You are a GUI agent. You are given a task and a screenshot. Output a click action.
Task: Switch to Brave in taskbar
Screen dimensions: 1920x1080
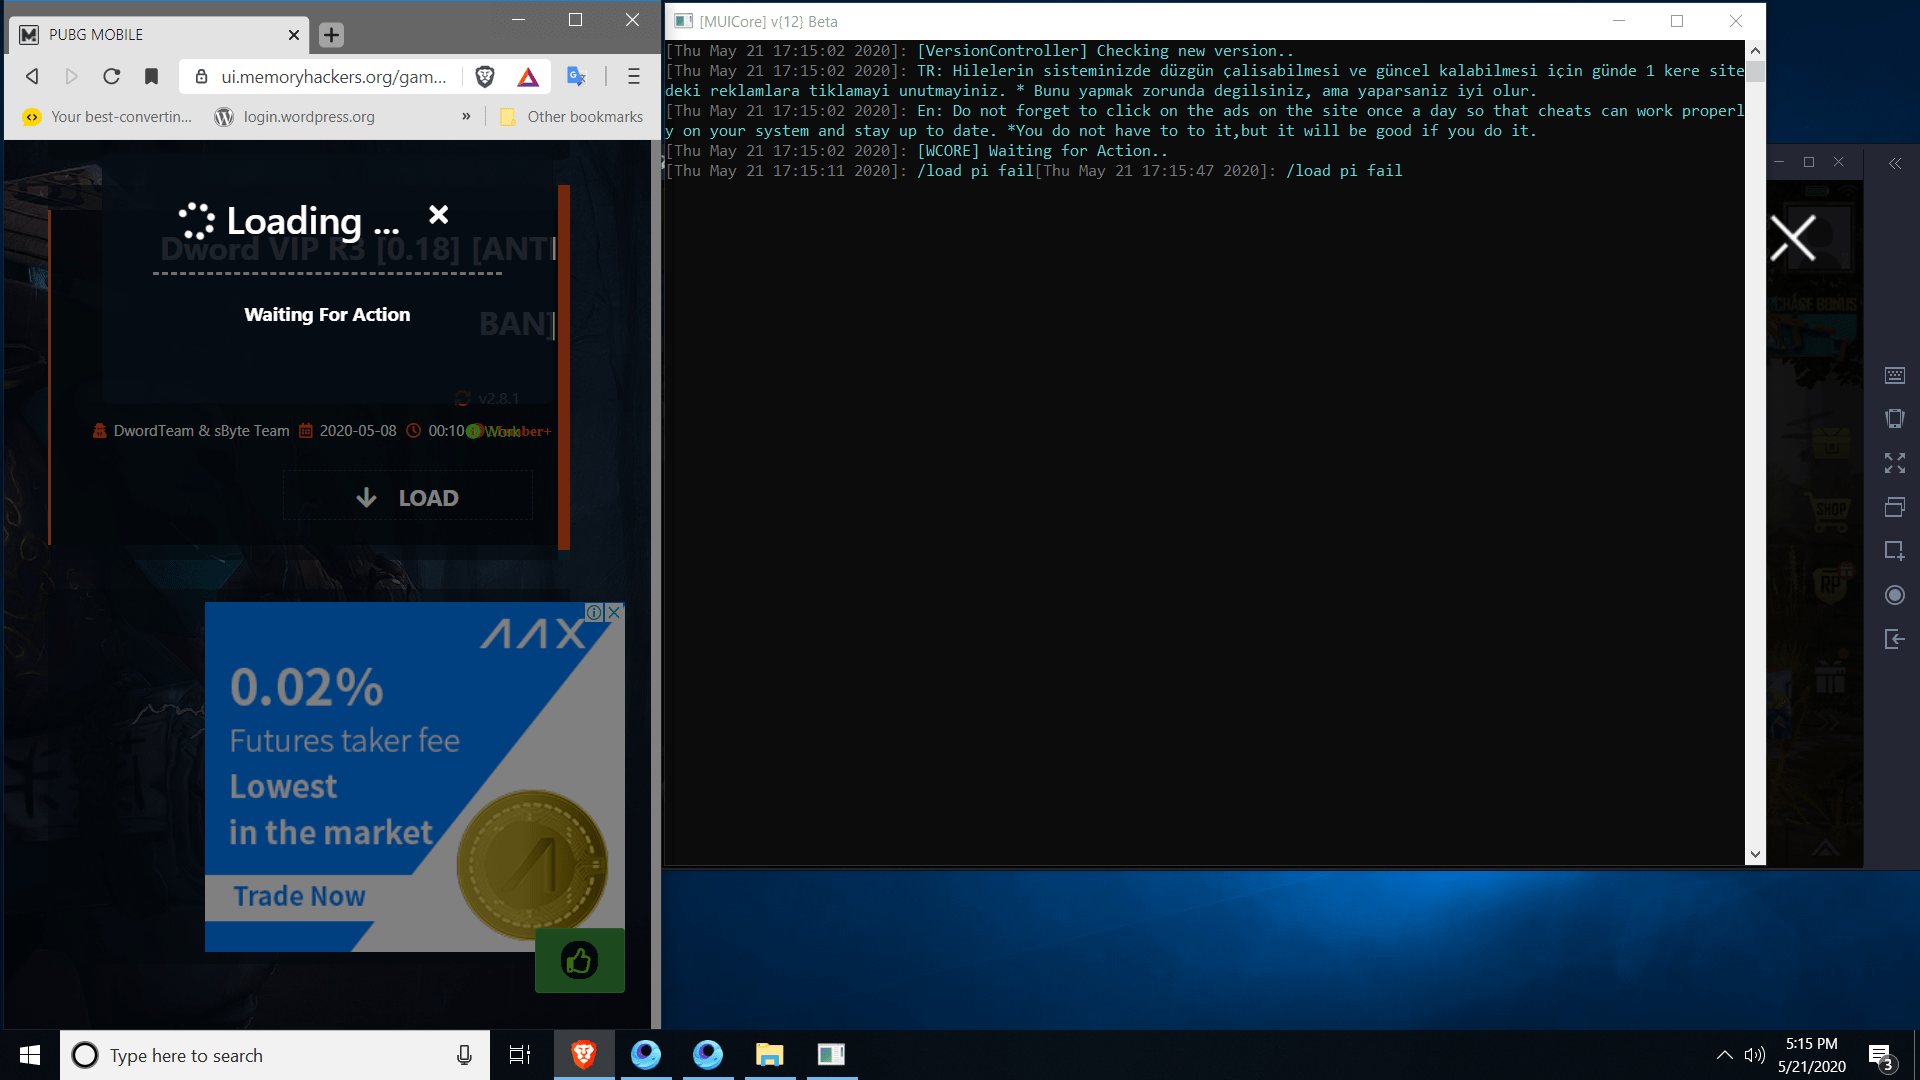pyautogui.click(x=584, y=1055)
